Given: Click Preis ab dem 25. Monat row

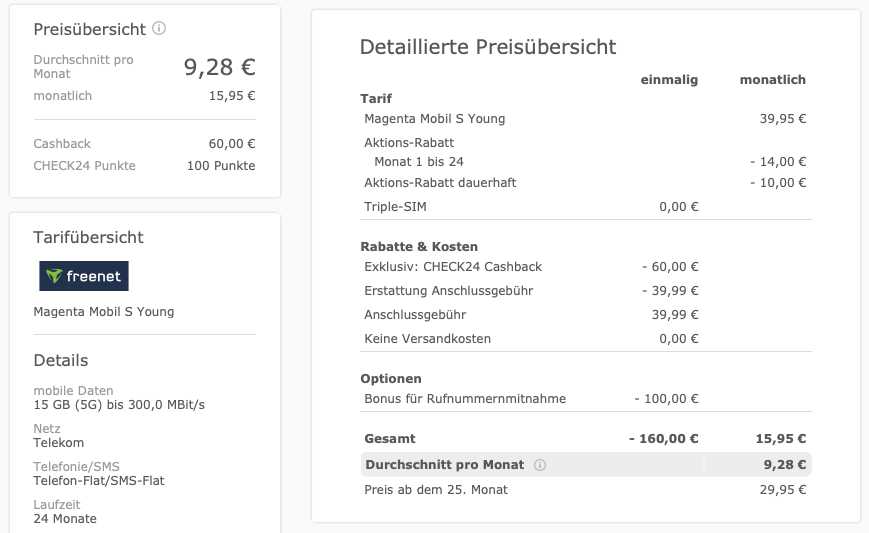Looking at the screenshot, I should point(585,489).
